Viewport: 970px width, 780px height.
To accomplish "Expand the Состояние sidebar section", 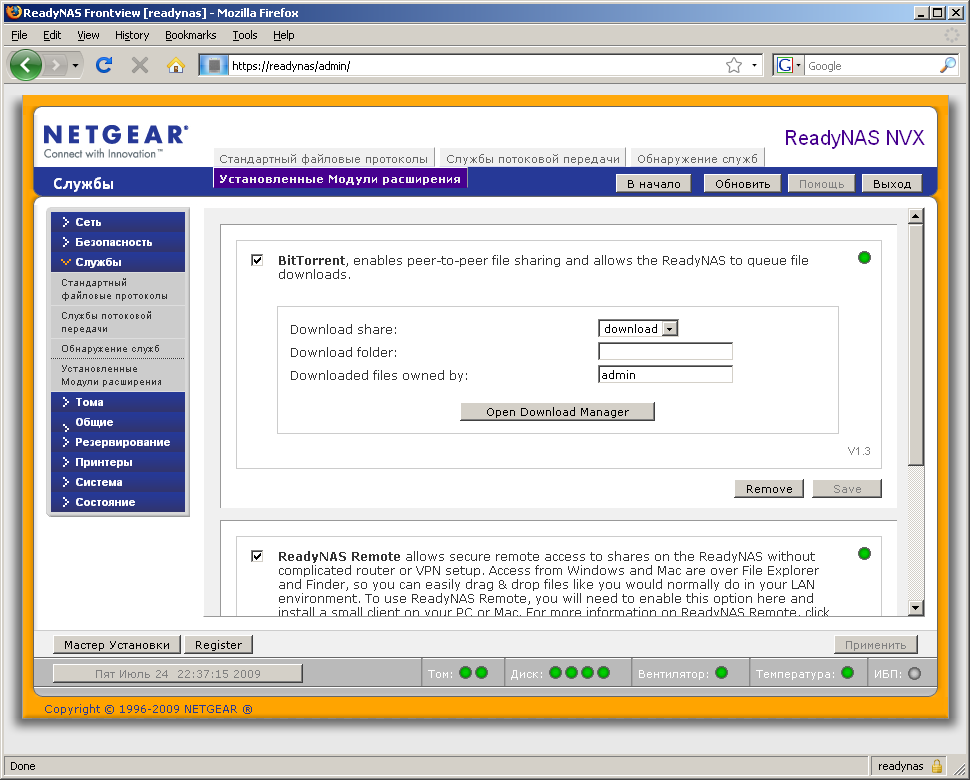I will pos(118,502).
